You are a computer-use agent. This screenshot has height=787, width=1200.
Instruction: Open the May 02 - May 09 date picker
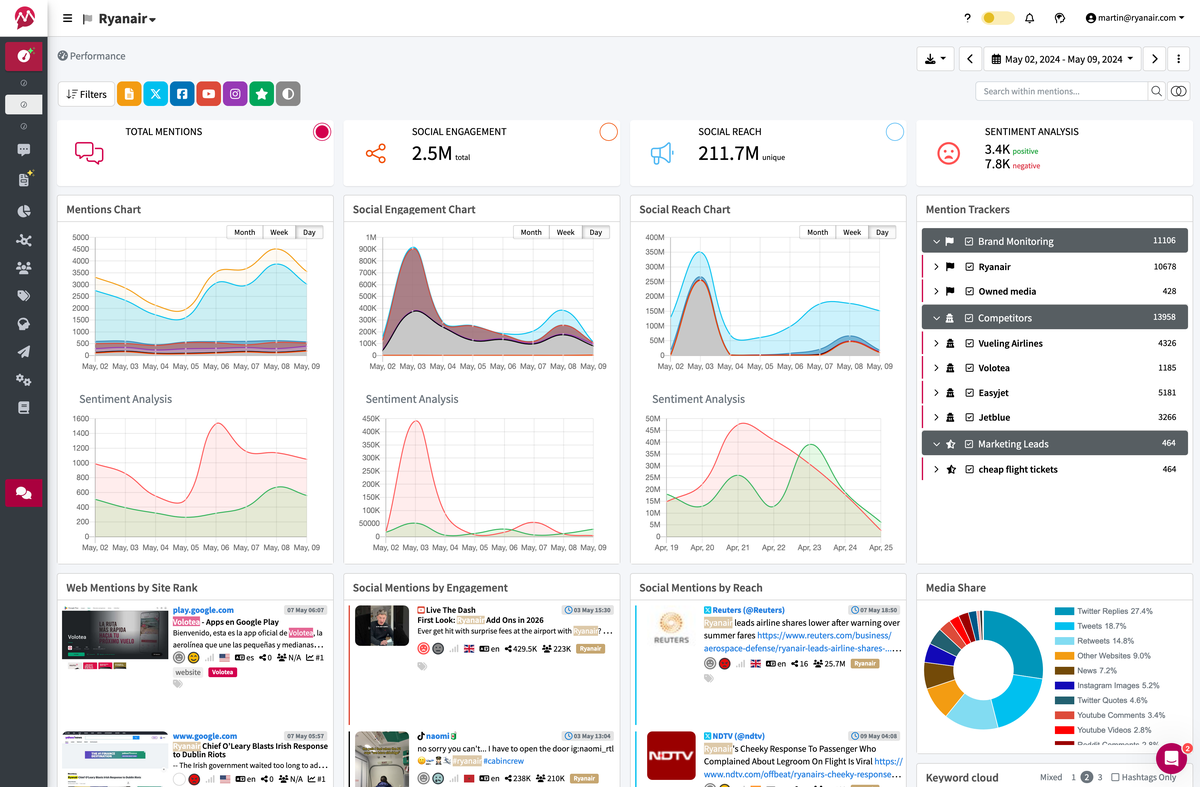pos(1062,58)
